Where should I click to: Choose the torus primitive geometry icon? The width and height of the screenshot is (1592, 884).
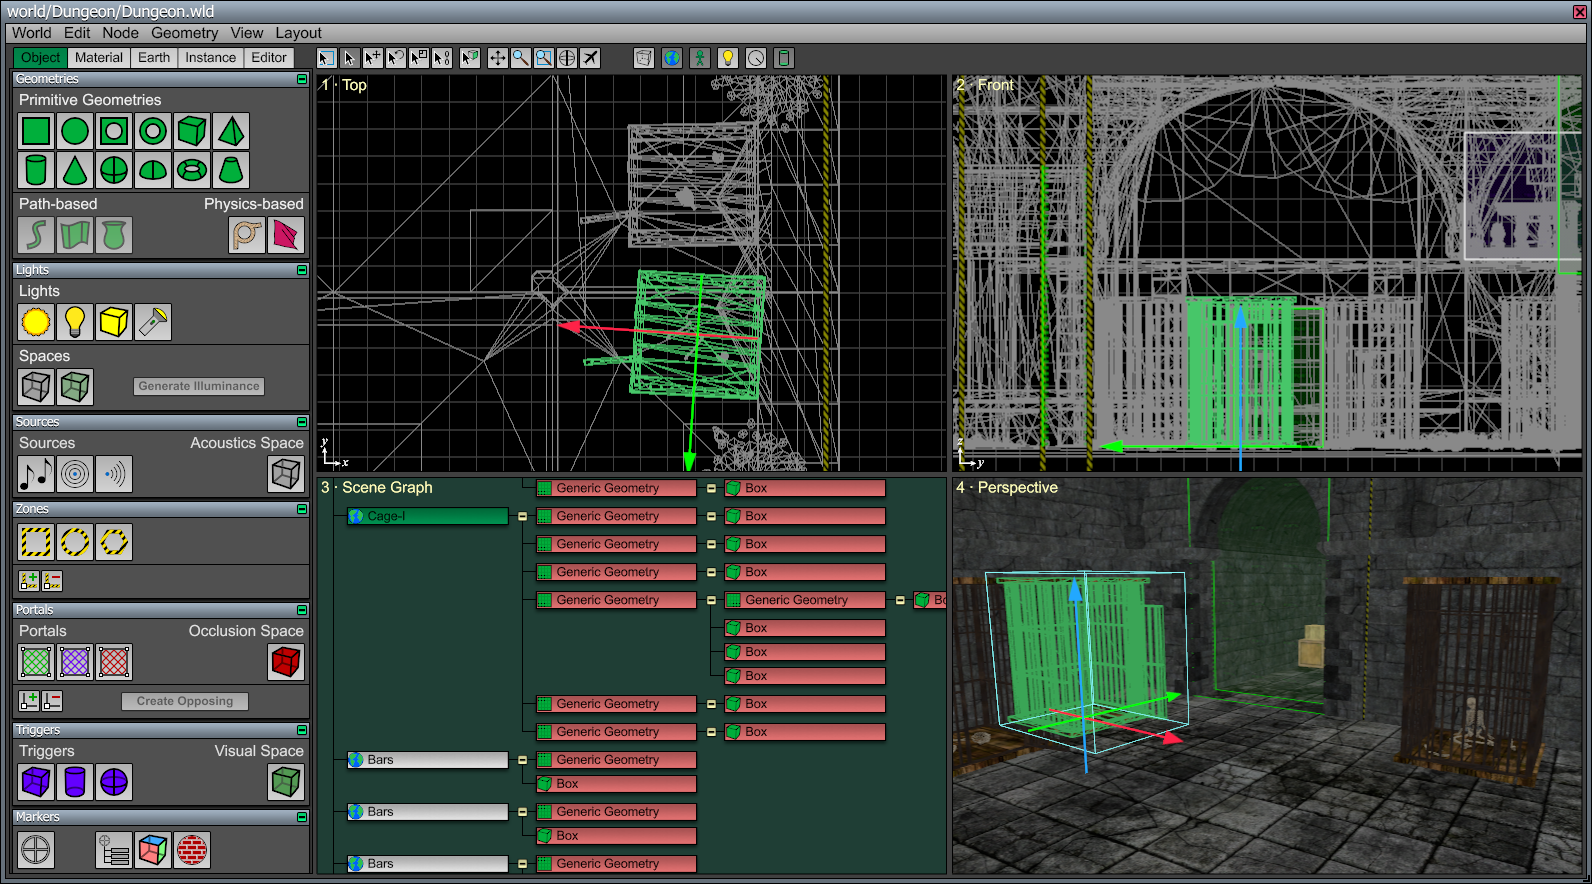pyautogui.click(x=192, y=170)
